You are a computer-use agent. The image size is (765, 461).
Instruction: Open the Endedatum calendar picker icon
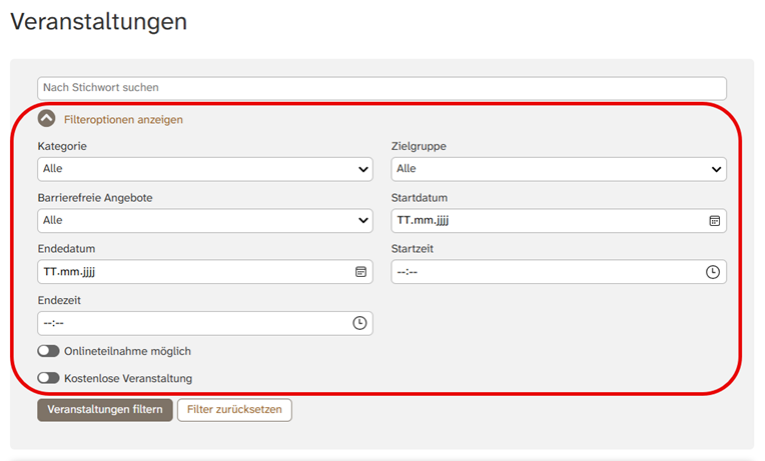pyautogui.click(x=360, y=272)
